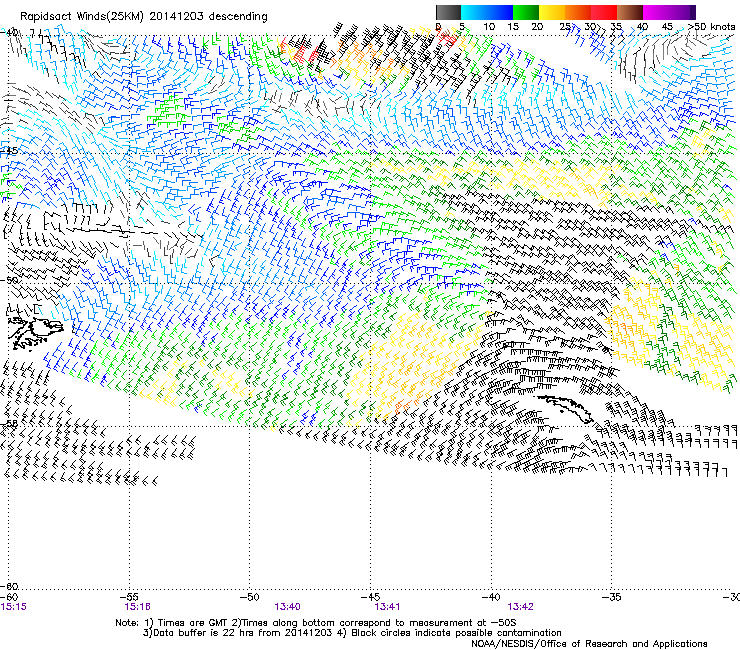Click latitude label '-55' on the left axis
The width and height of the screenshot is (740, 650).
[x=9, y=423]
